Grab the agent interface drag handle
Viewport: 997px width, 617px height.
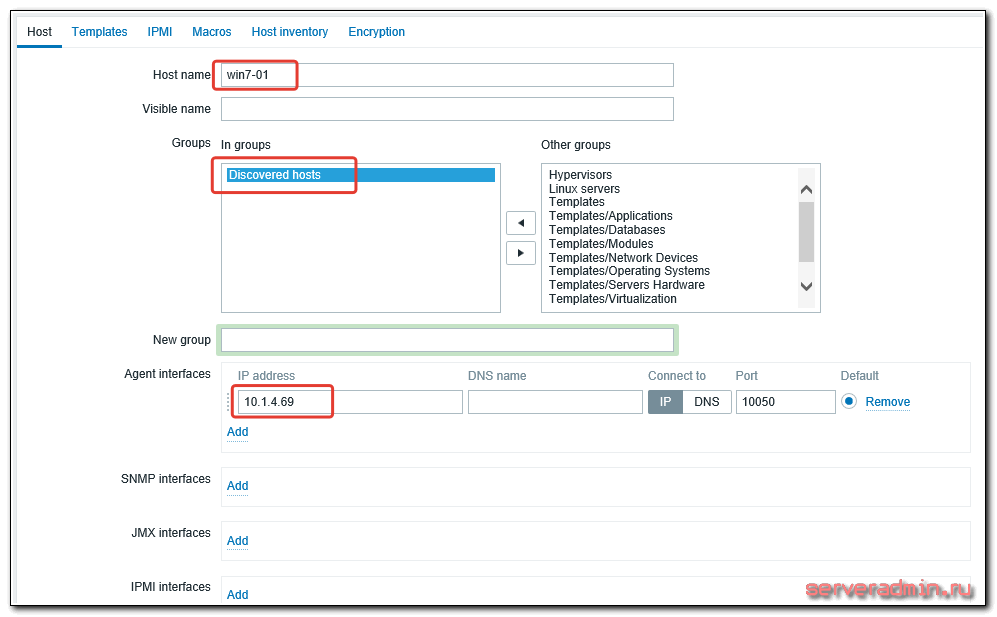pyautogui.click(x=228, y=402)
